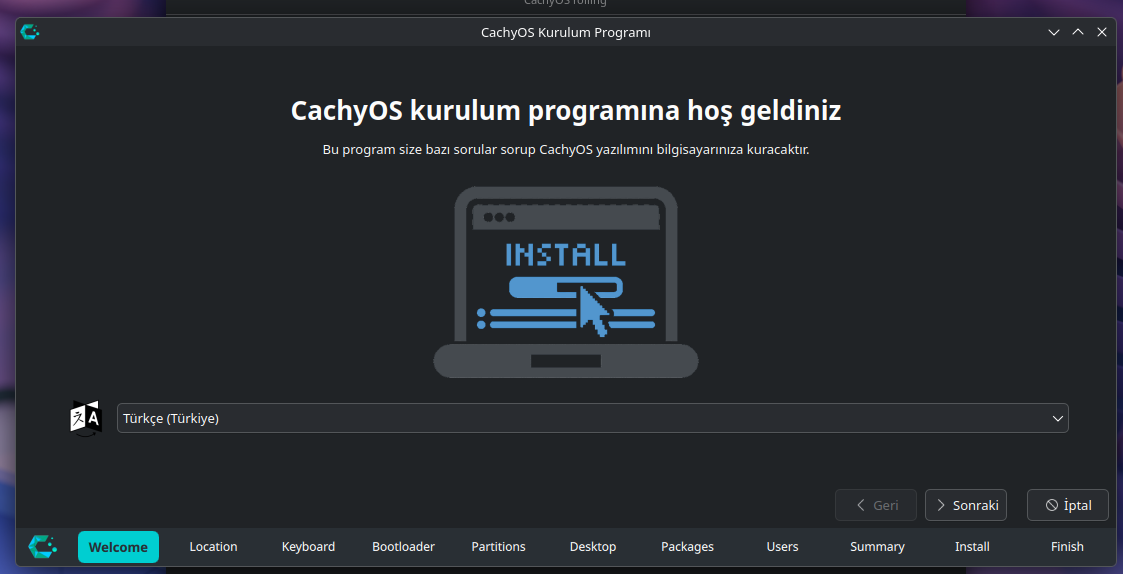Minimize the installer window
Viewport: 1123px width, 574px height.
point(1054,32)
